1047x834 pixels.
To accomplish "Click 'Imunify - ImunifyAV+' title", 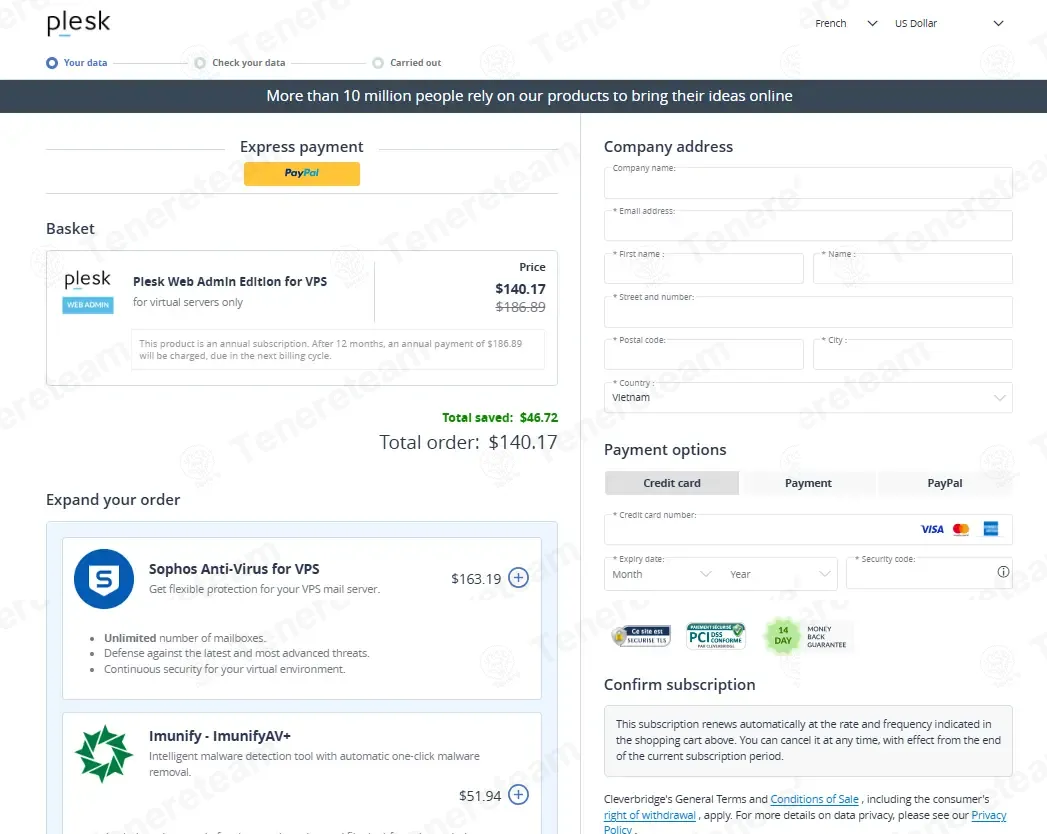I will [220, 736].
